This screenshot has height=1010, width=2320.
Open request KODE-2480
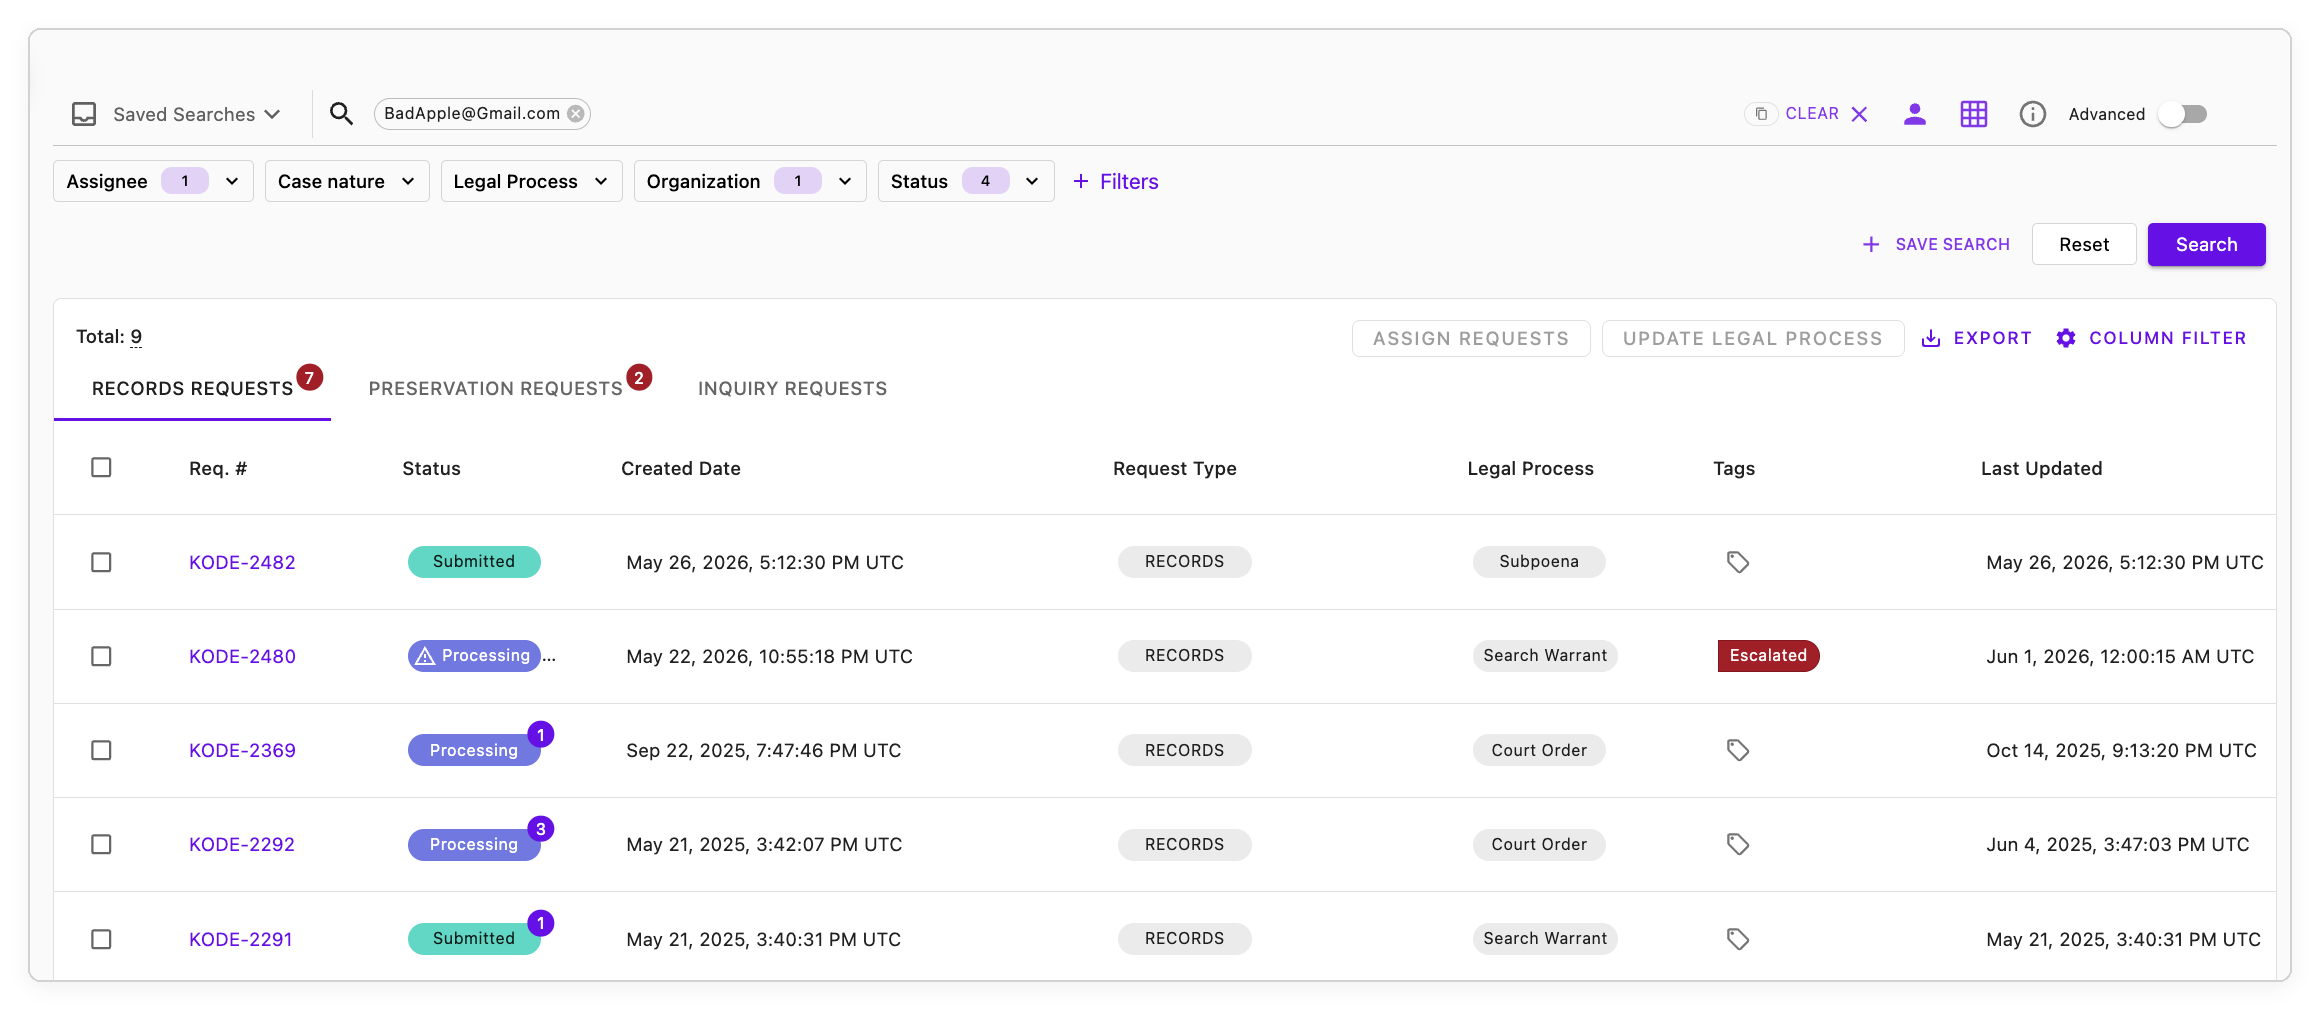tap(242, 656)
